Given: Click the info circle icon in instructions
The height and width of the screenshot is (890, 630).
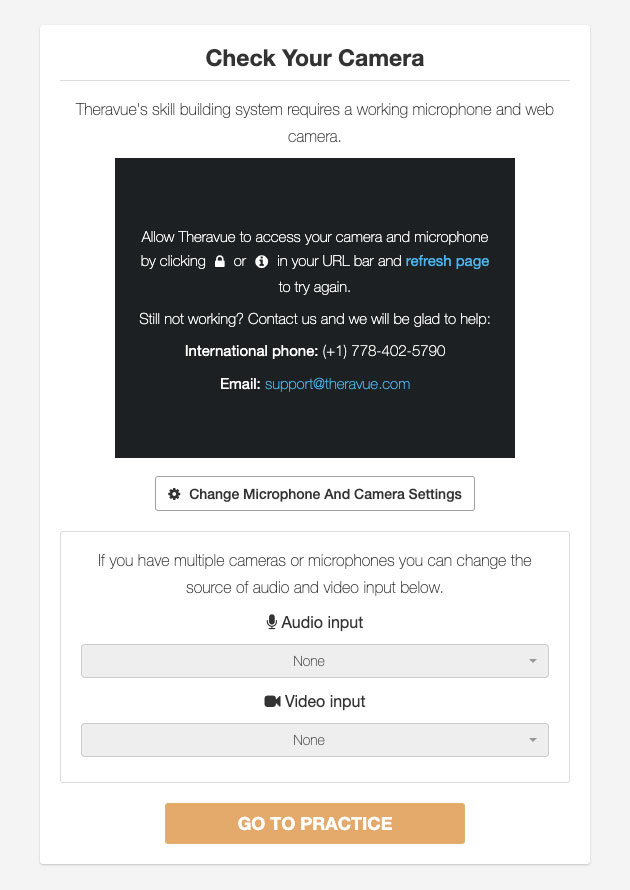Looking at the screenshot, I should click(262, 261).
